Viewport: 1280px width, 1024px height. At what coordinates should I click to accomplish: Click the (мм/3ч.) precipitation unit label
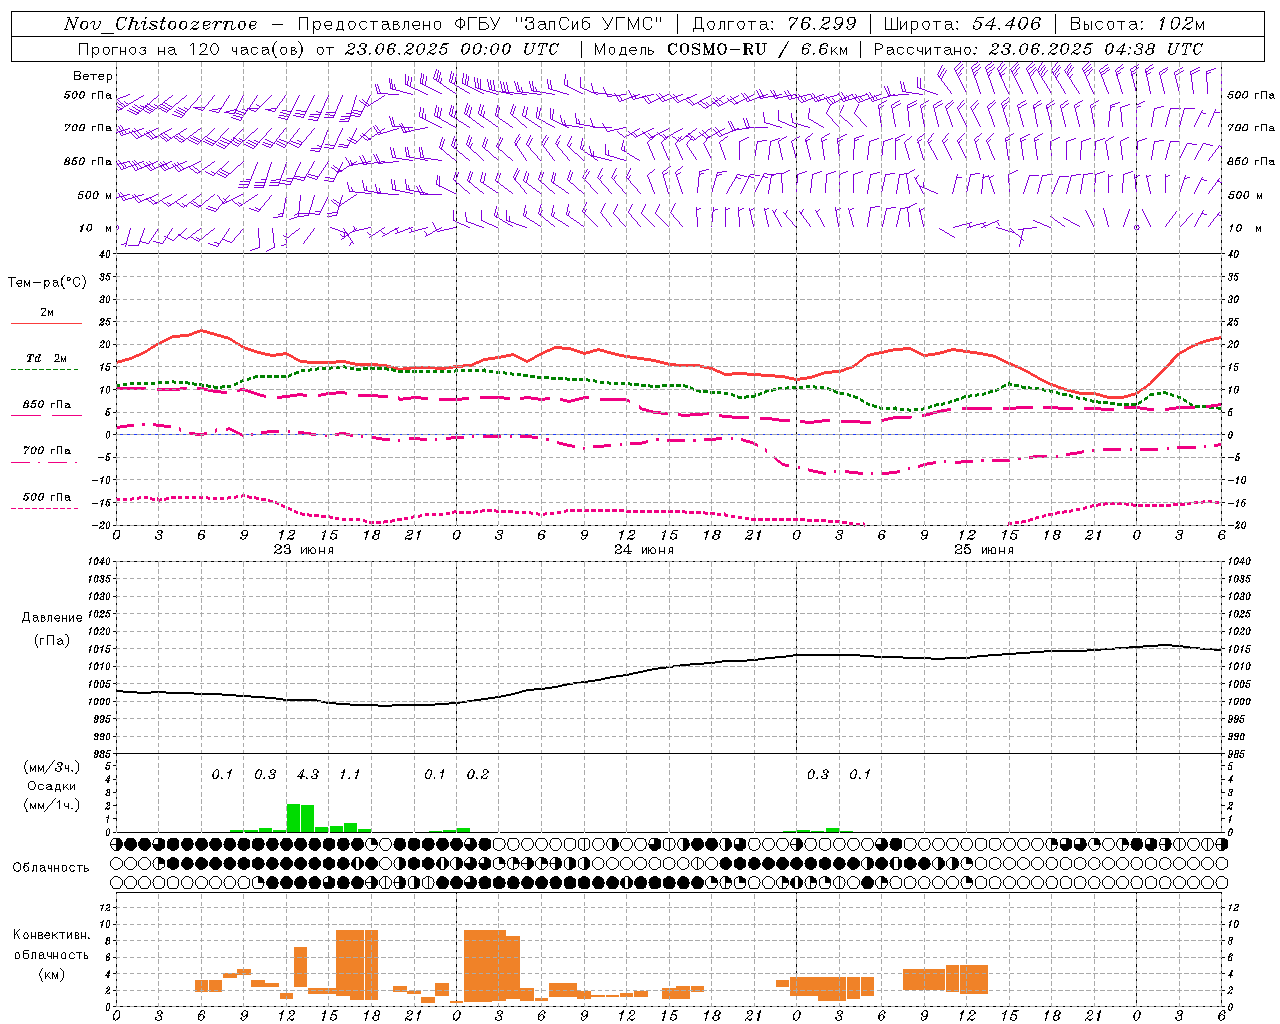click(x=52, y=767)
